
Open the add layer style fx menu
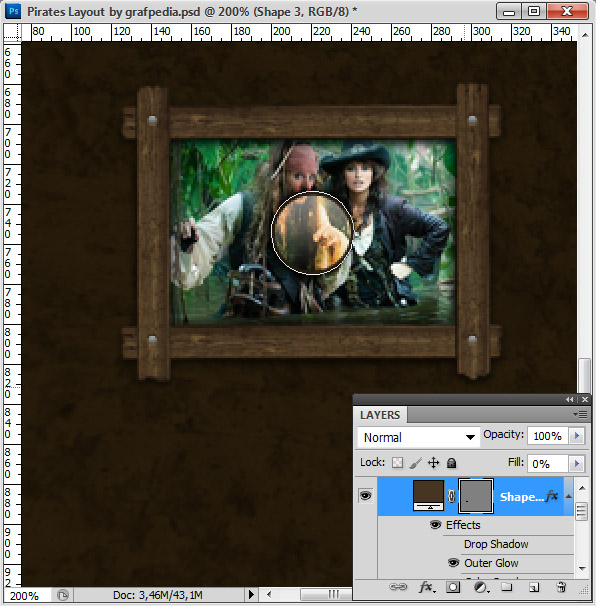[427, 587]
